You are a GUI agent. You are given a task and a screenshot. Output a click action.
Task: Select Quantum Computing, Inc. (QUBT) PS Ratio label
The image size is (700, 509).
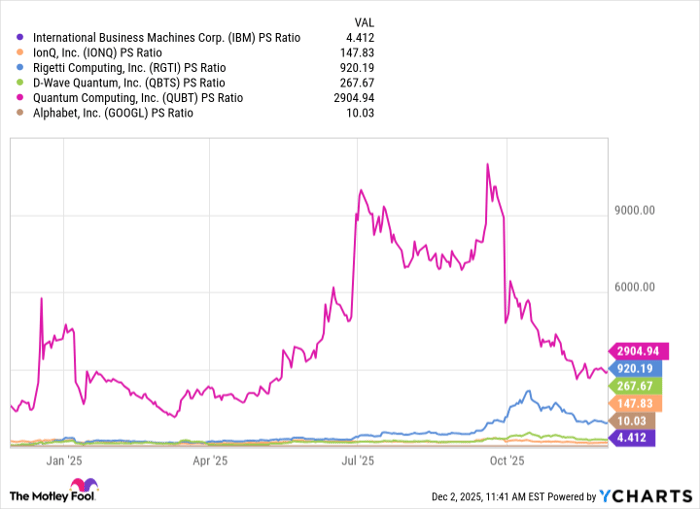click(138, 98)
